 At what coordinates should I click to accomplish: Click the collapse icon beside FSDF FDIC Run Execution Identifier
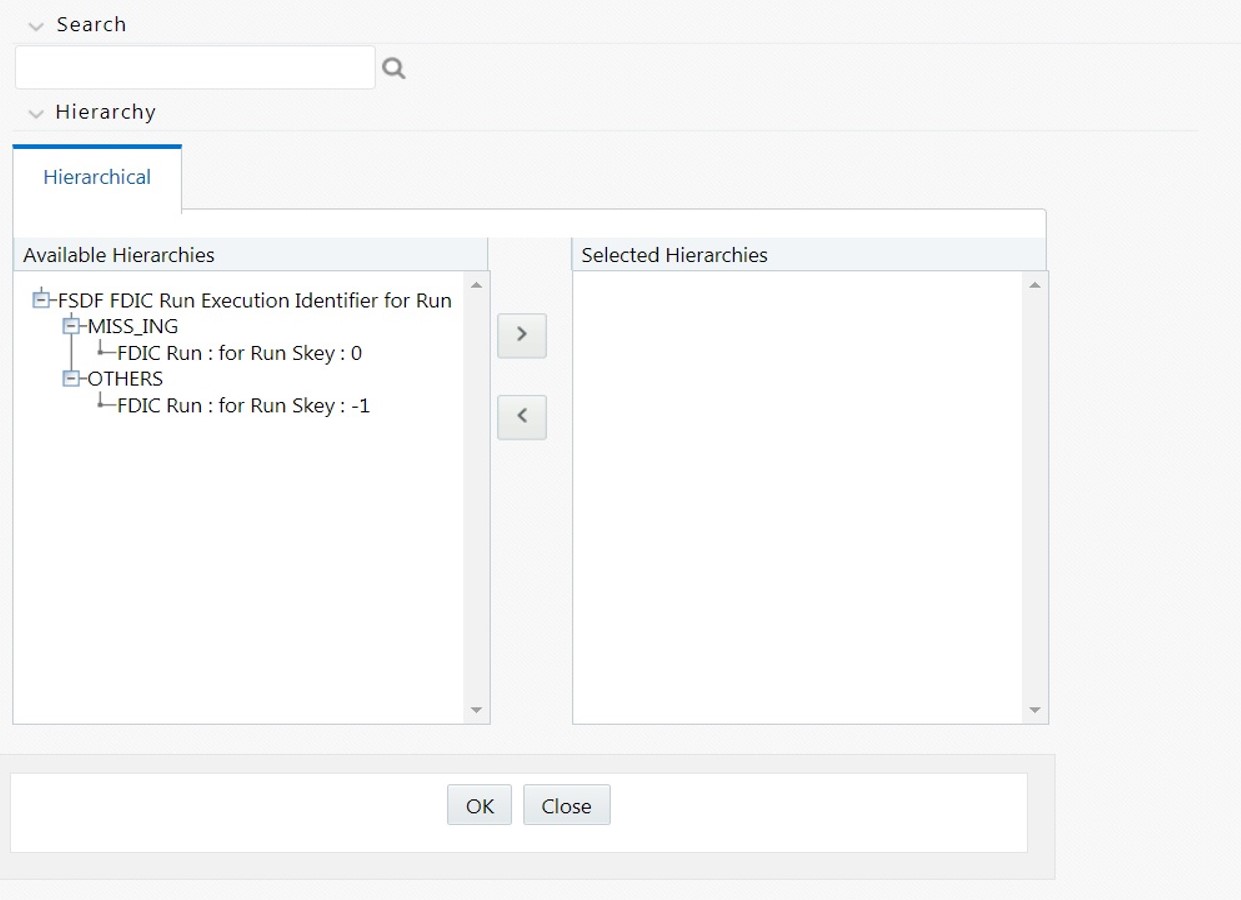coord(40,300)
